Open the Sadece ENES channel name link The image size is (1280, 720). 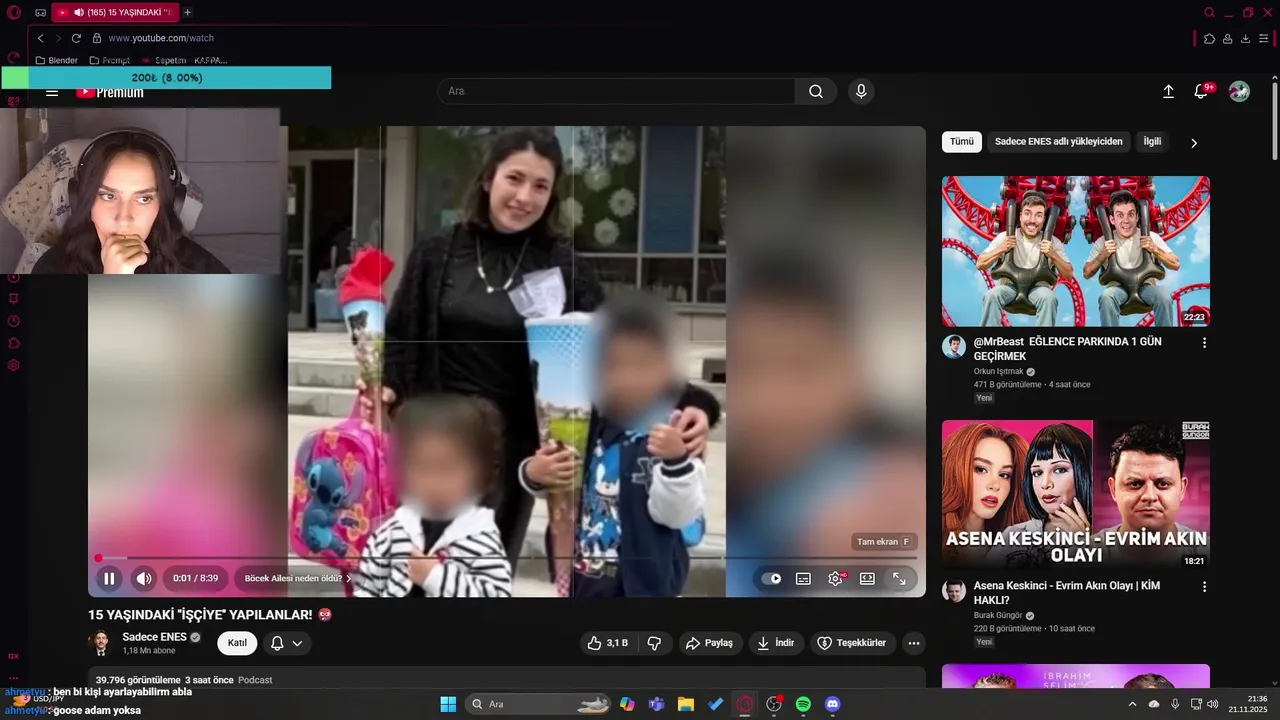pyautogui.click(x=154, y=637)
